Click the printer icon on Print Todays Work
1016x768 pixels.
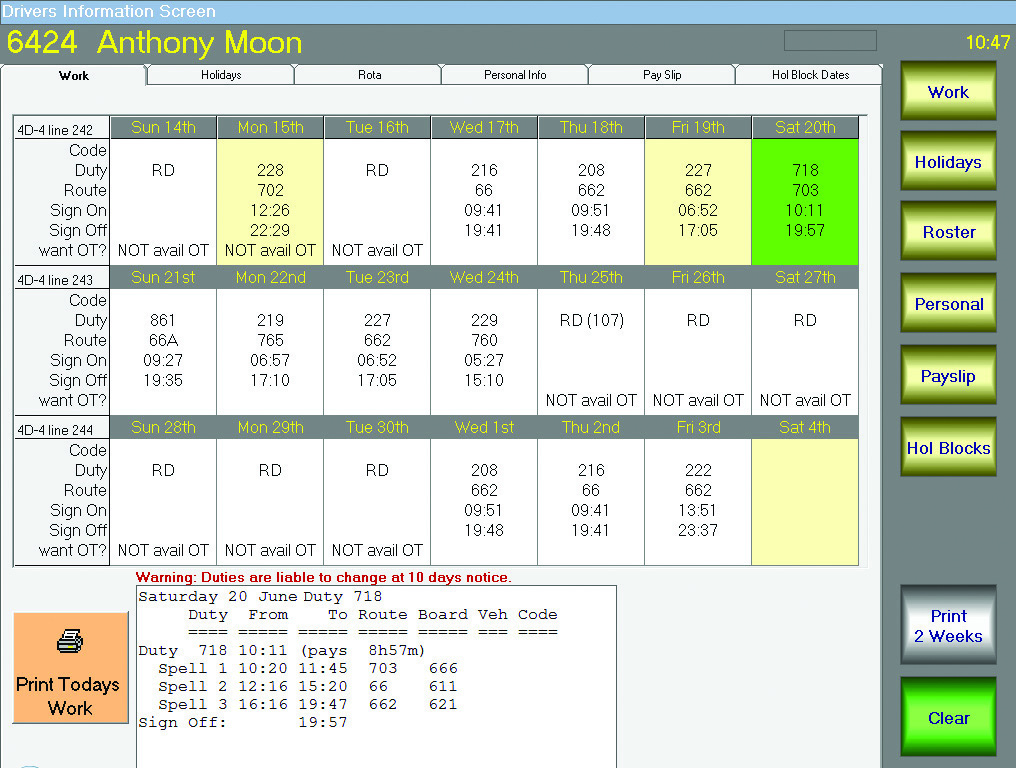coord(70,642)
